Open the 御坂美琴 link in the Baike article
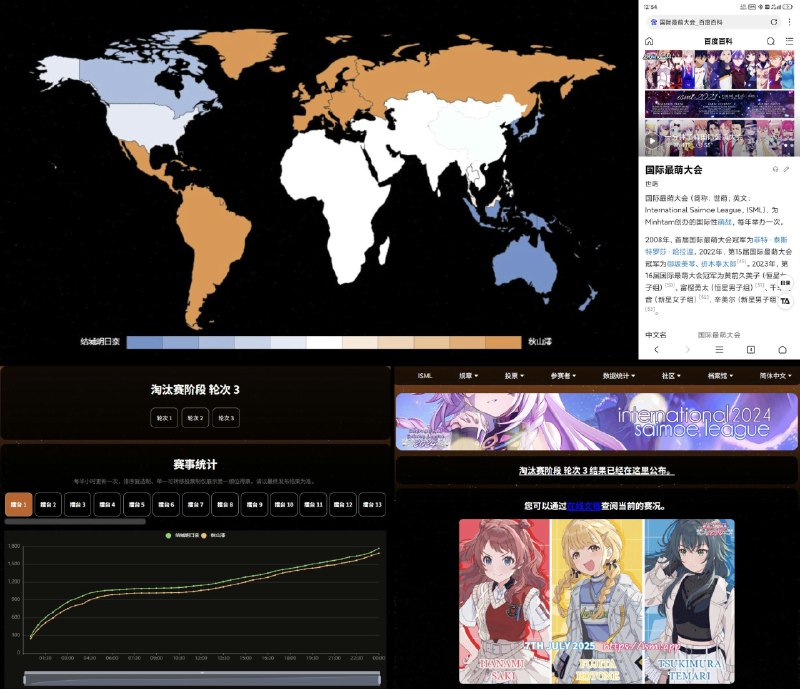 tap(681, 264)
